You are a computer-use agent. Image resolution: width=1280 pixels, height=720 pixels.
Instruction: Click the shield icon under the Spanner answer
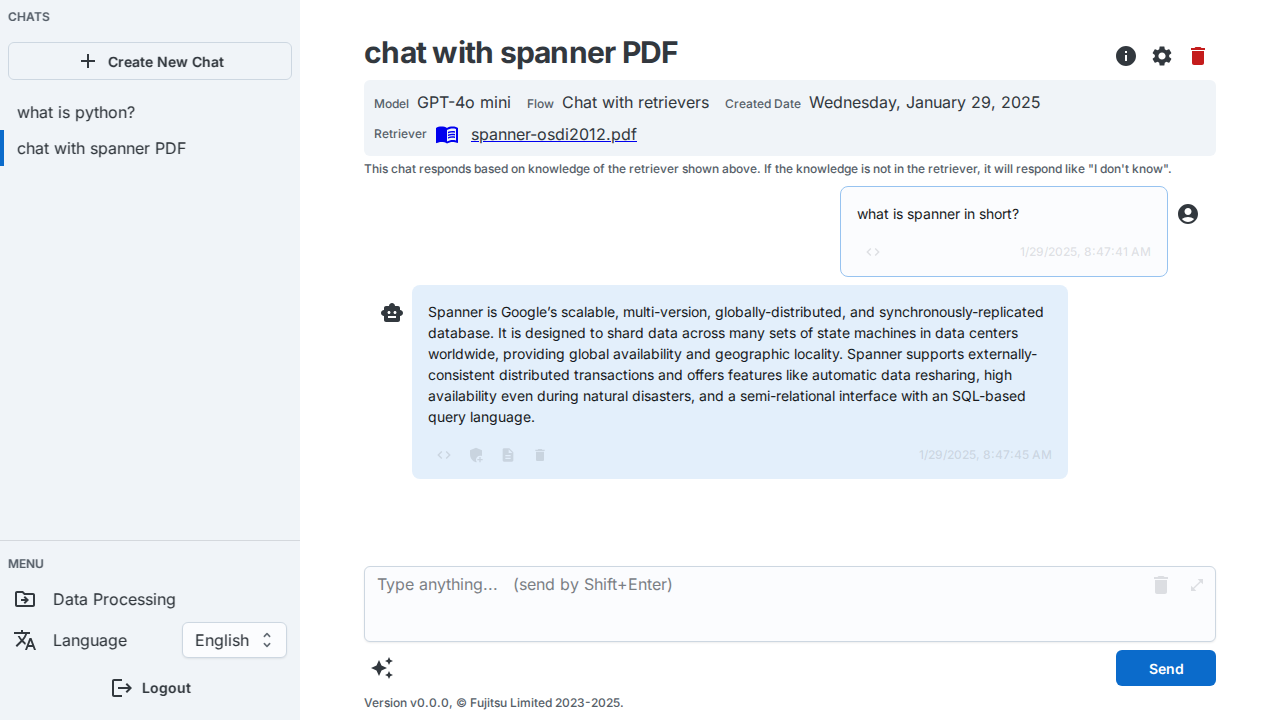point(476,455)
